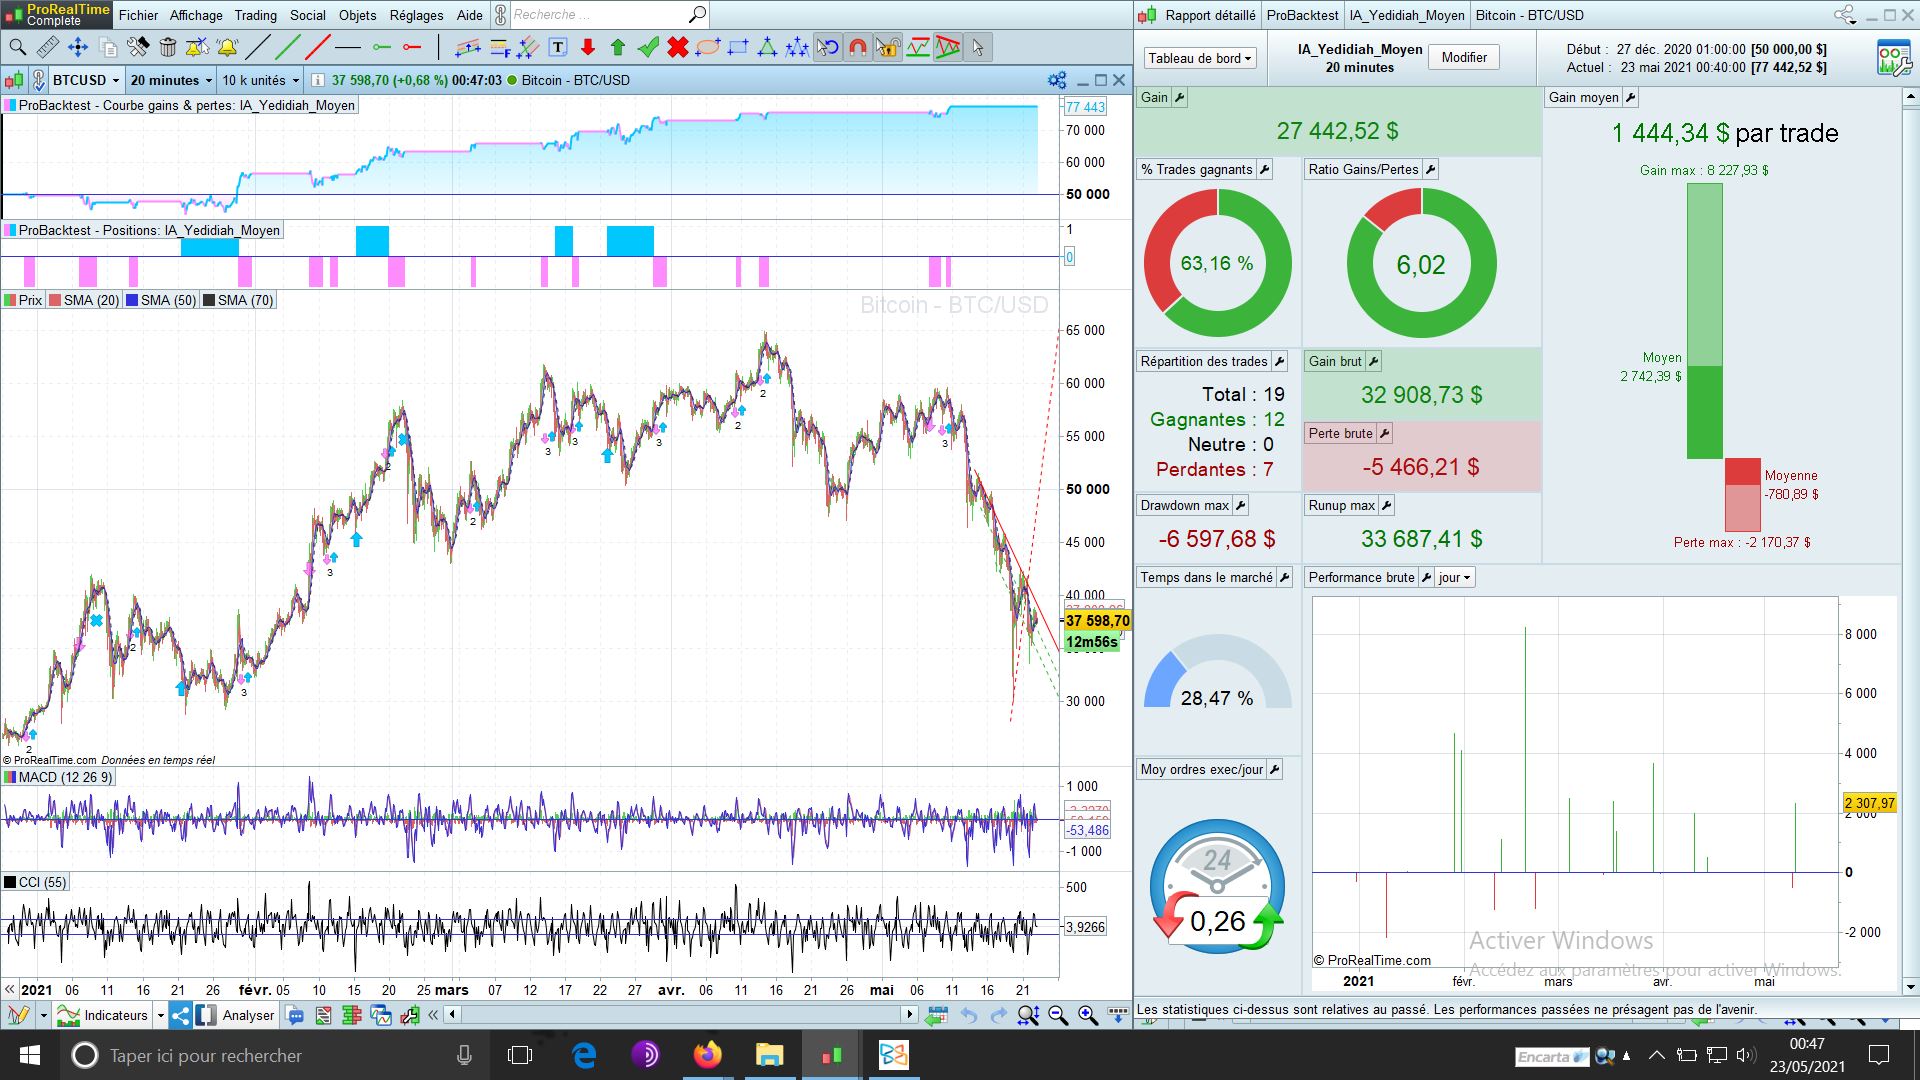1920x1080 pixels.
Task: Open the jour period dropdown
Action: pos(1454,578)
